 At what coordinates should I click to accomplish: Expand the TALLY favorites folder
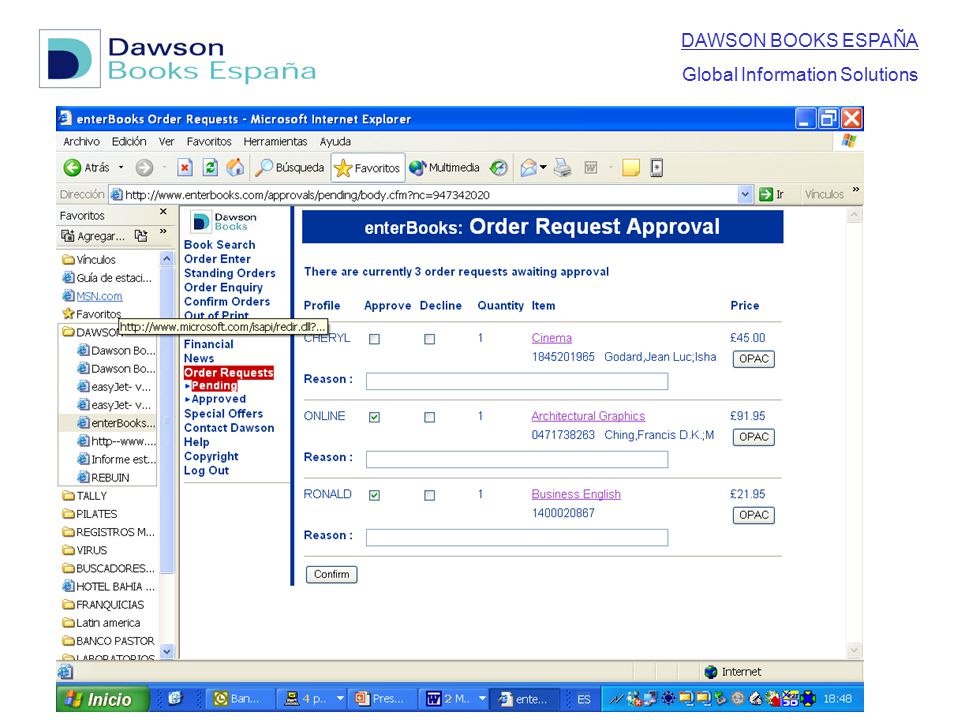click(84, 496)
